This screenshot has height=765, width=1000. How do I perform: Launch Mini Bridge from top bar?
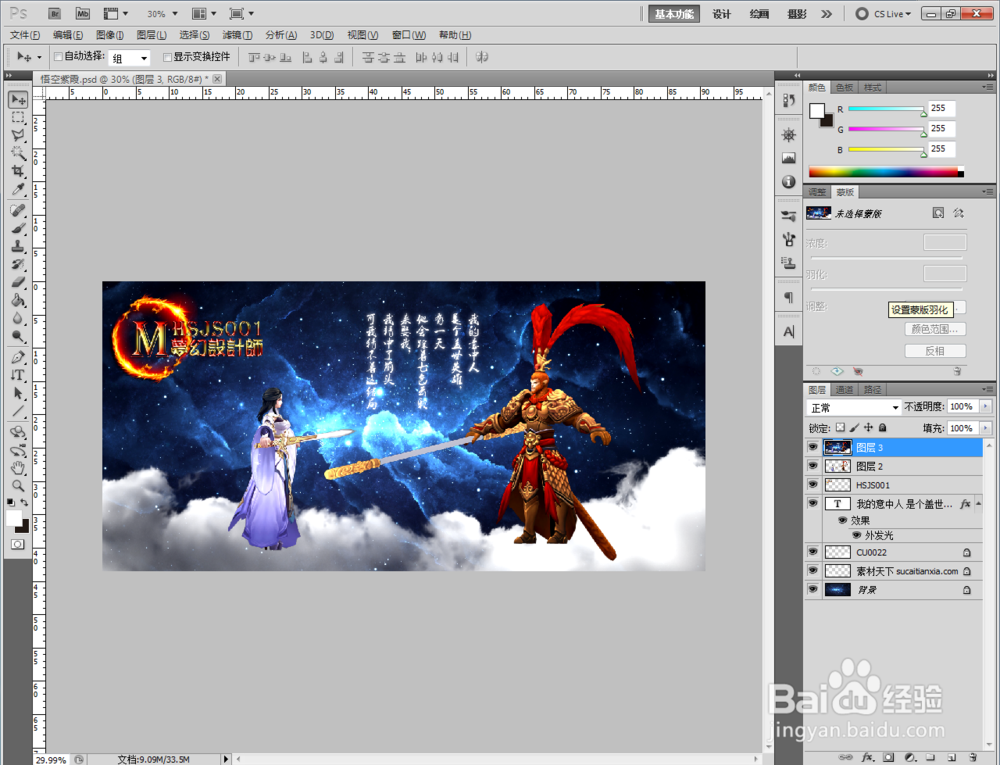tap(83, 13)
